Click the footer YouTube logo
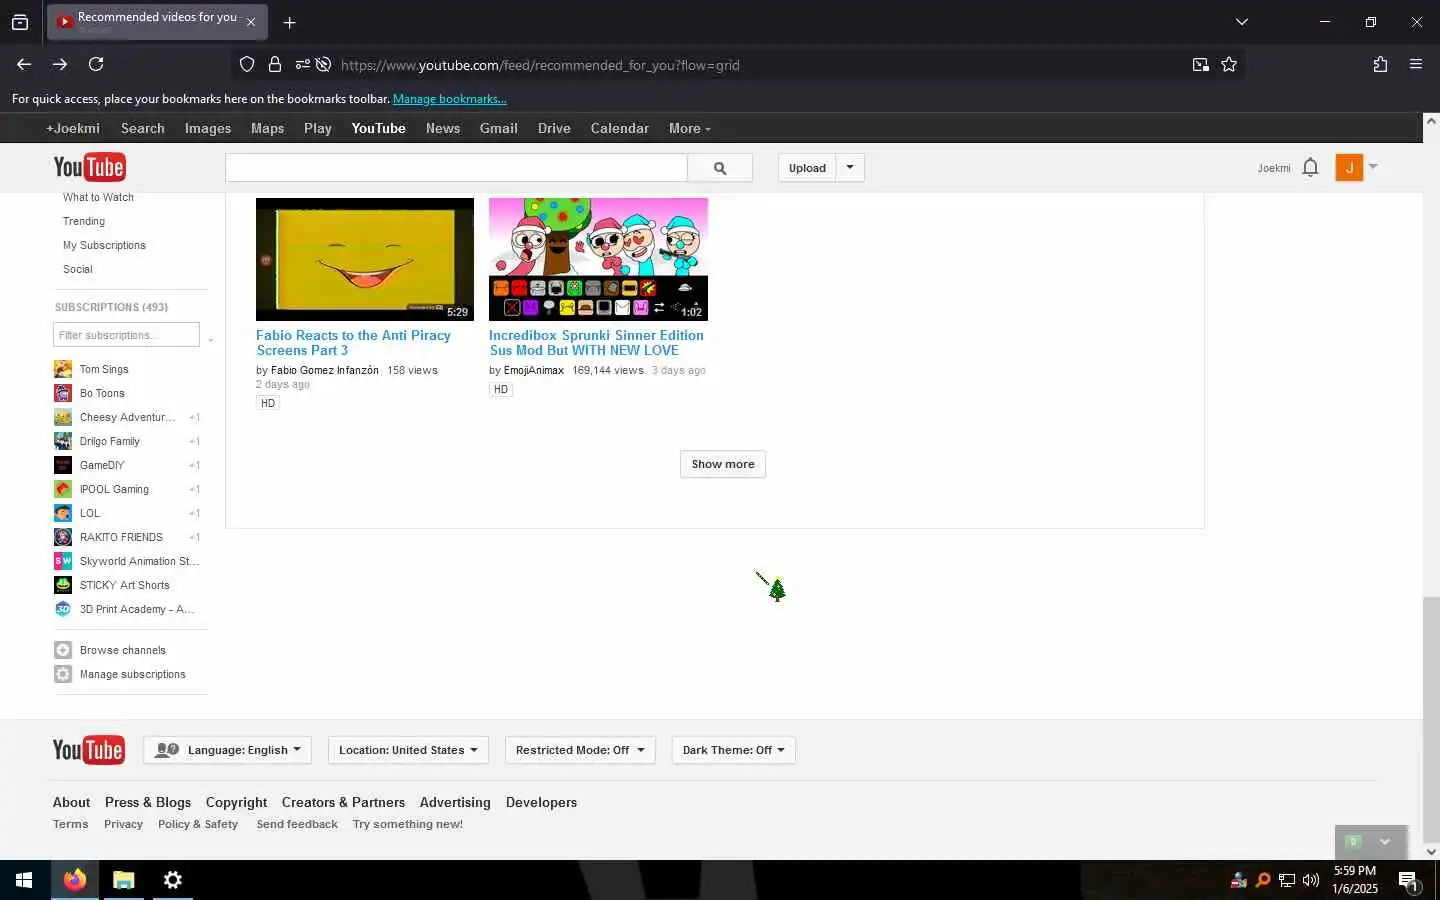The height and width of the screenshot is (900, 1440). (88, 750)
